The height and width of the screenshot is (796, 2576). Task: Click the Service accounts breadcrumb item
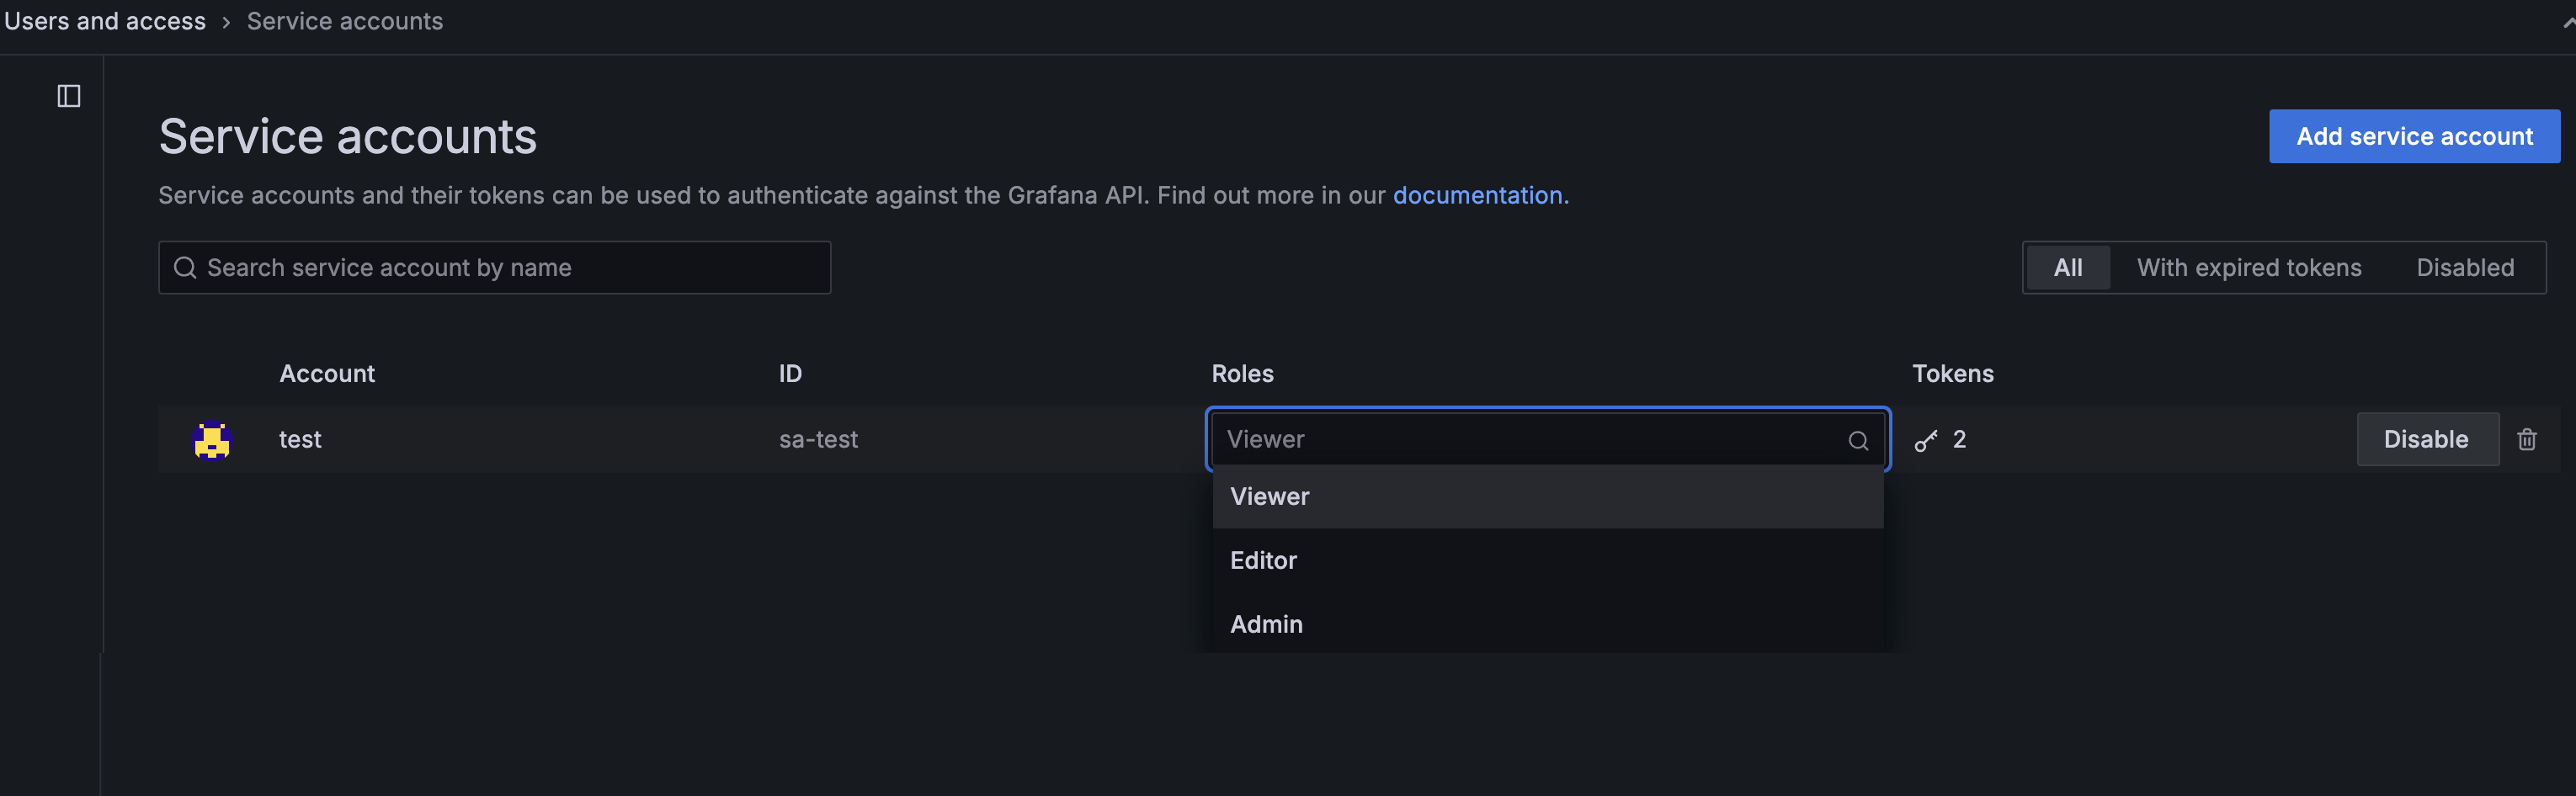pyautogui.click(x=344, y=20)
